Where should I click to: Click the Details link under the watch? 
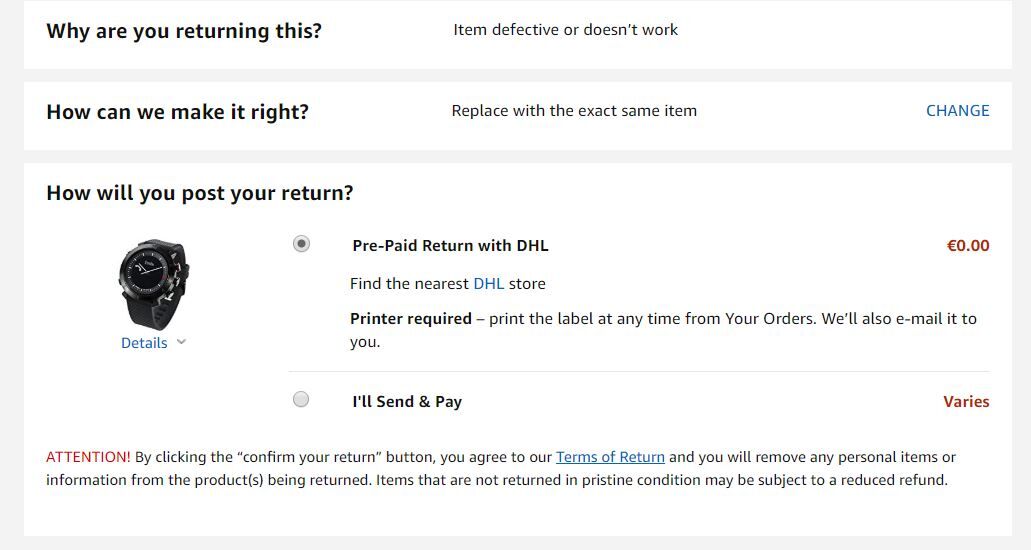(x=144, y=343)
